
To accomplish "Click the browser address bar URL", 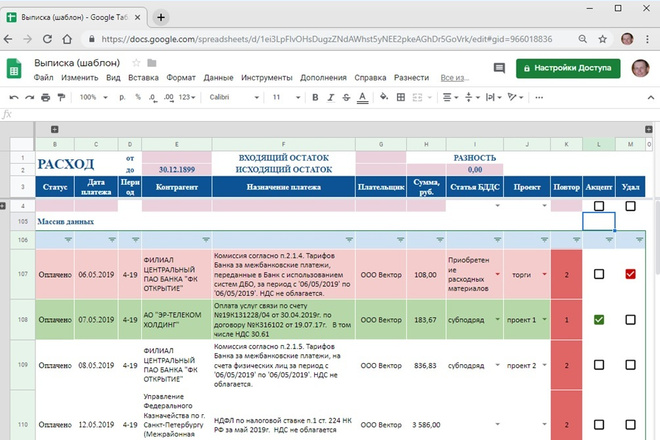I will point(327,39).
